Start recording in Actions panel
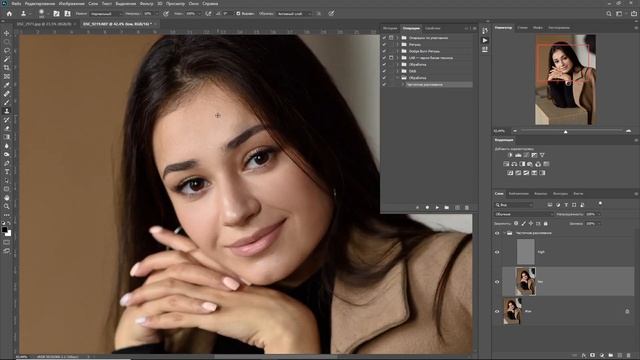 (427, 207)
